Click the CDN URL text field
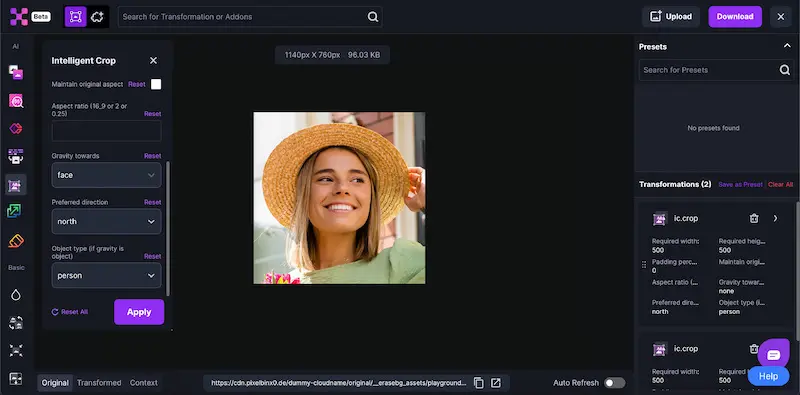 339,383
